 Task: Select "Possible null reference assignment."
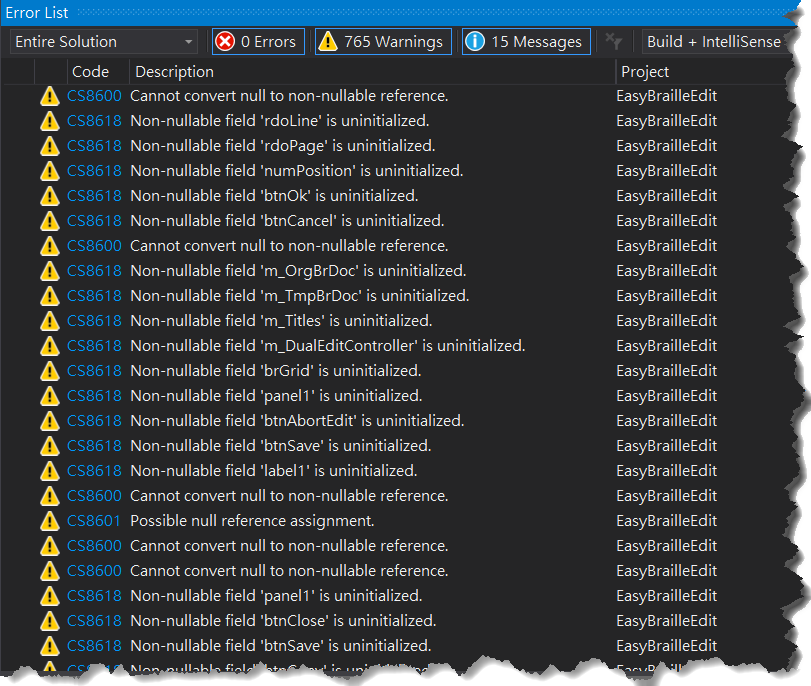pyautogui.click(x=252, y=520)
